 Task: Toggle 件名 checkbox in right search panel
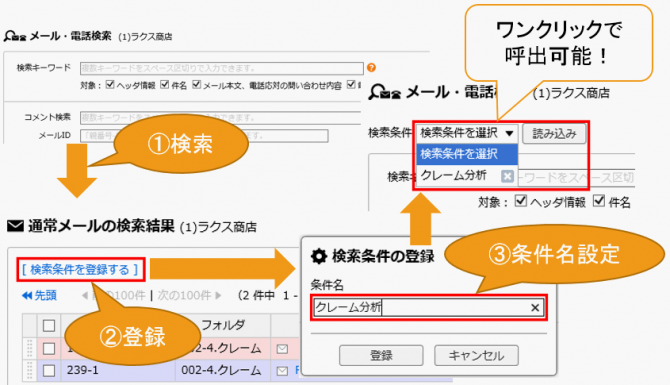coord(599,200)
